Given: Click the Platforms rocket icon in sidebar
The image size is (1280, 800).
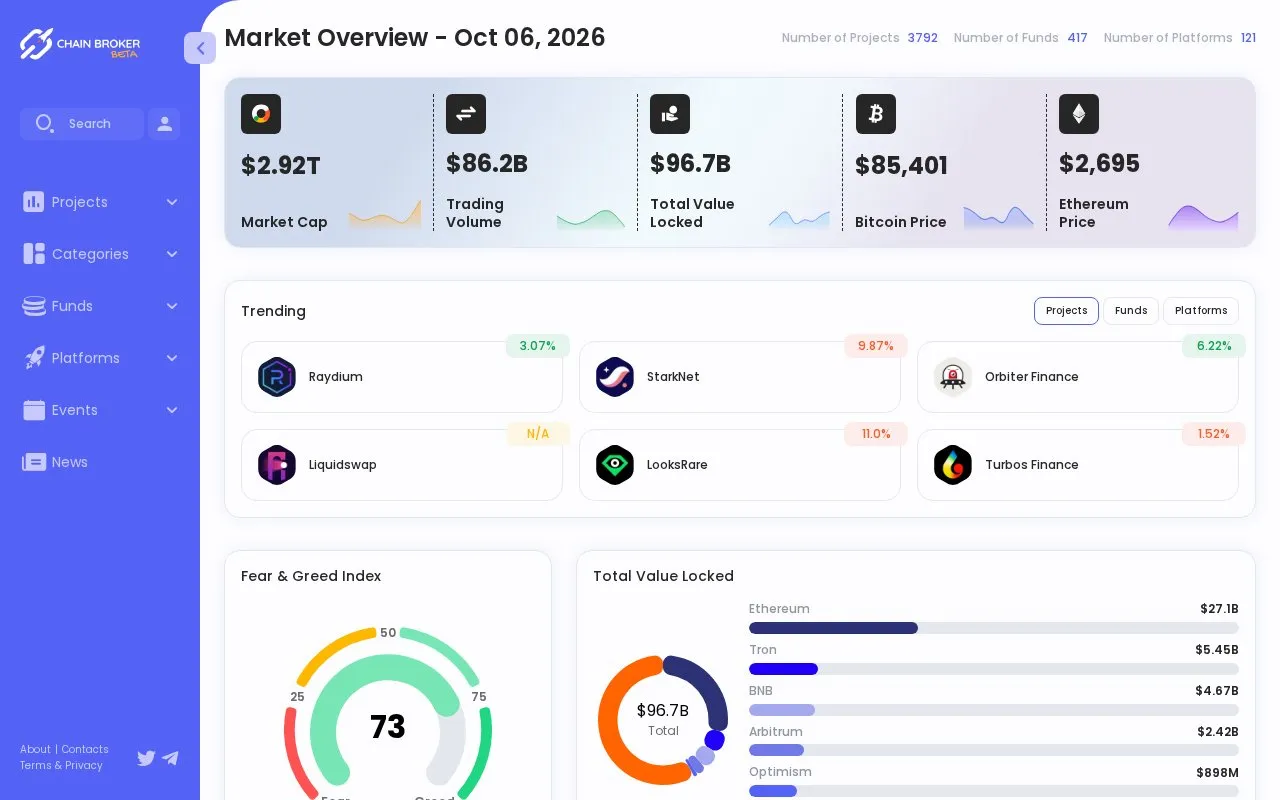Looking at the screenshot, I should pyautogui.click(x=34, y=358).
